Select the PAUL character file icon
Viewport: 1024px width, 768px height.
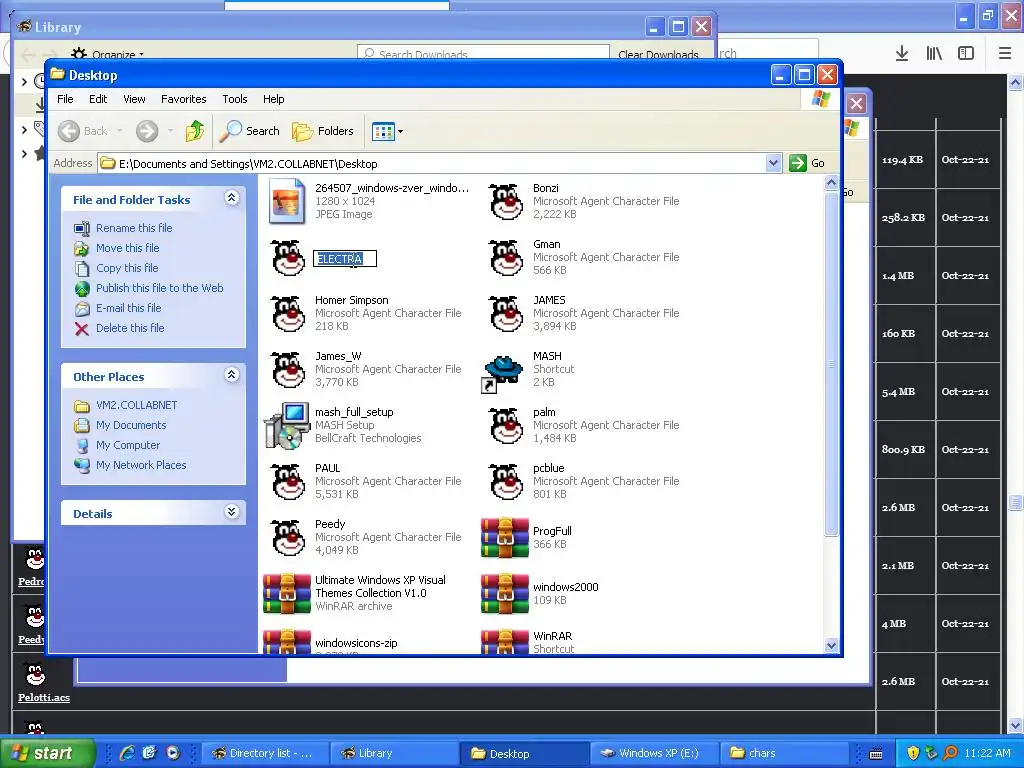click(287, 482)
